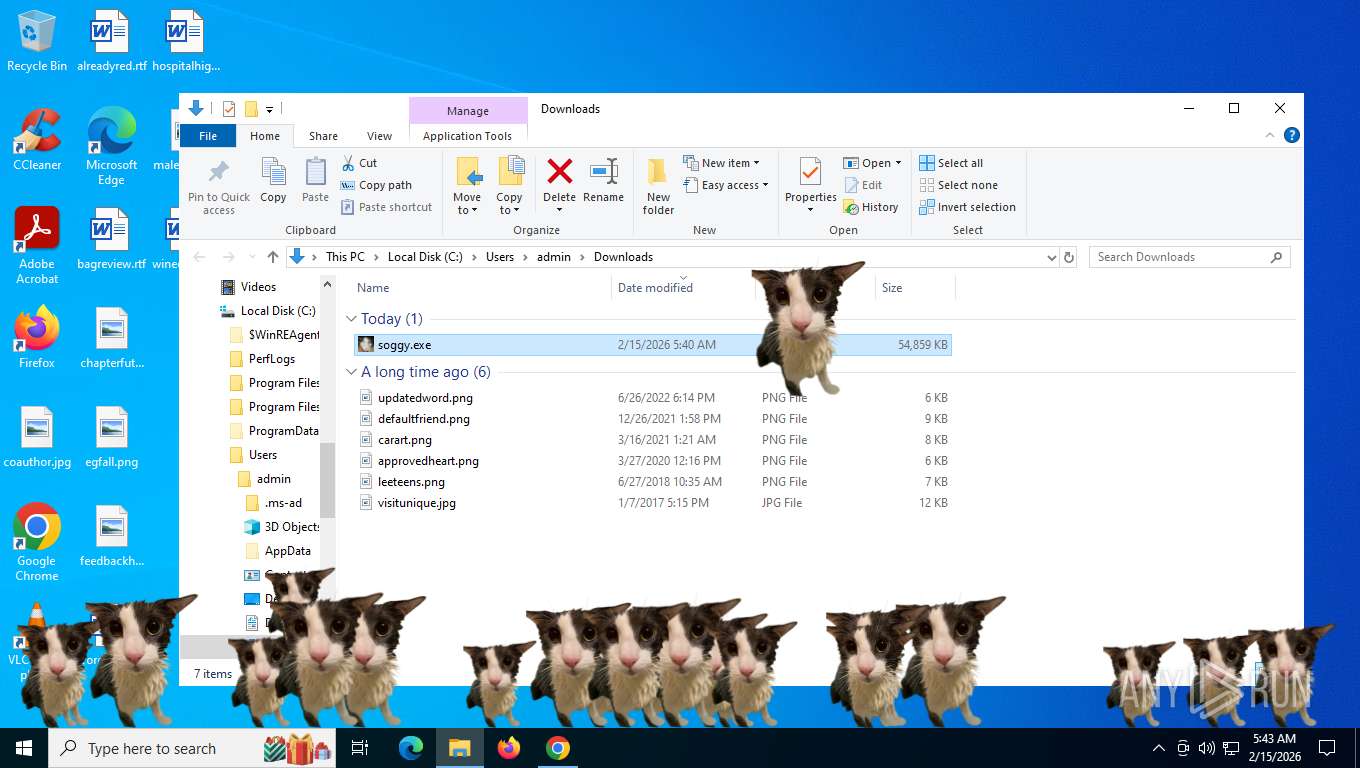
Task: Click This PC in address path
Action: tap(345, 257)
